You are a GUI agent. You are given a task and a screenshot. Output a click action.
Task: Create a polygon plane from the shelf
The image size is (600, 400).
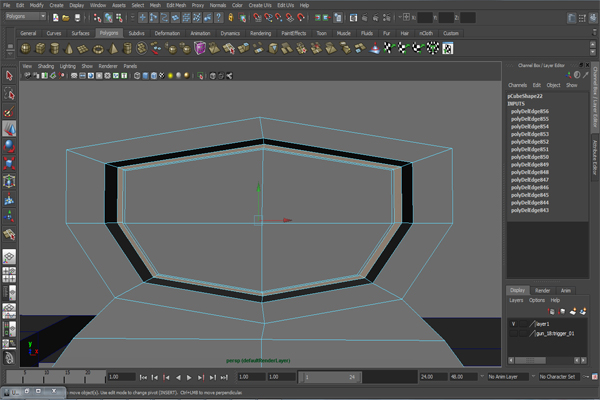pyautogui.click(x=83, y=49)
